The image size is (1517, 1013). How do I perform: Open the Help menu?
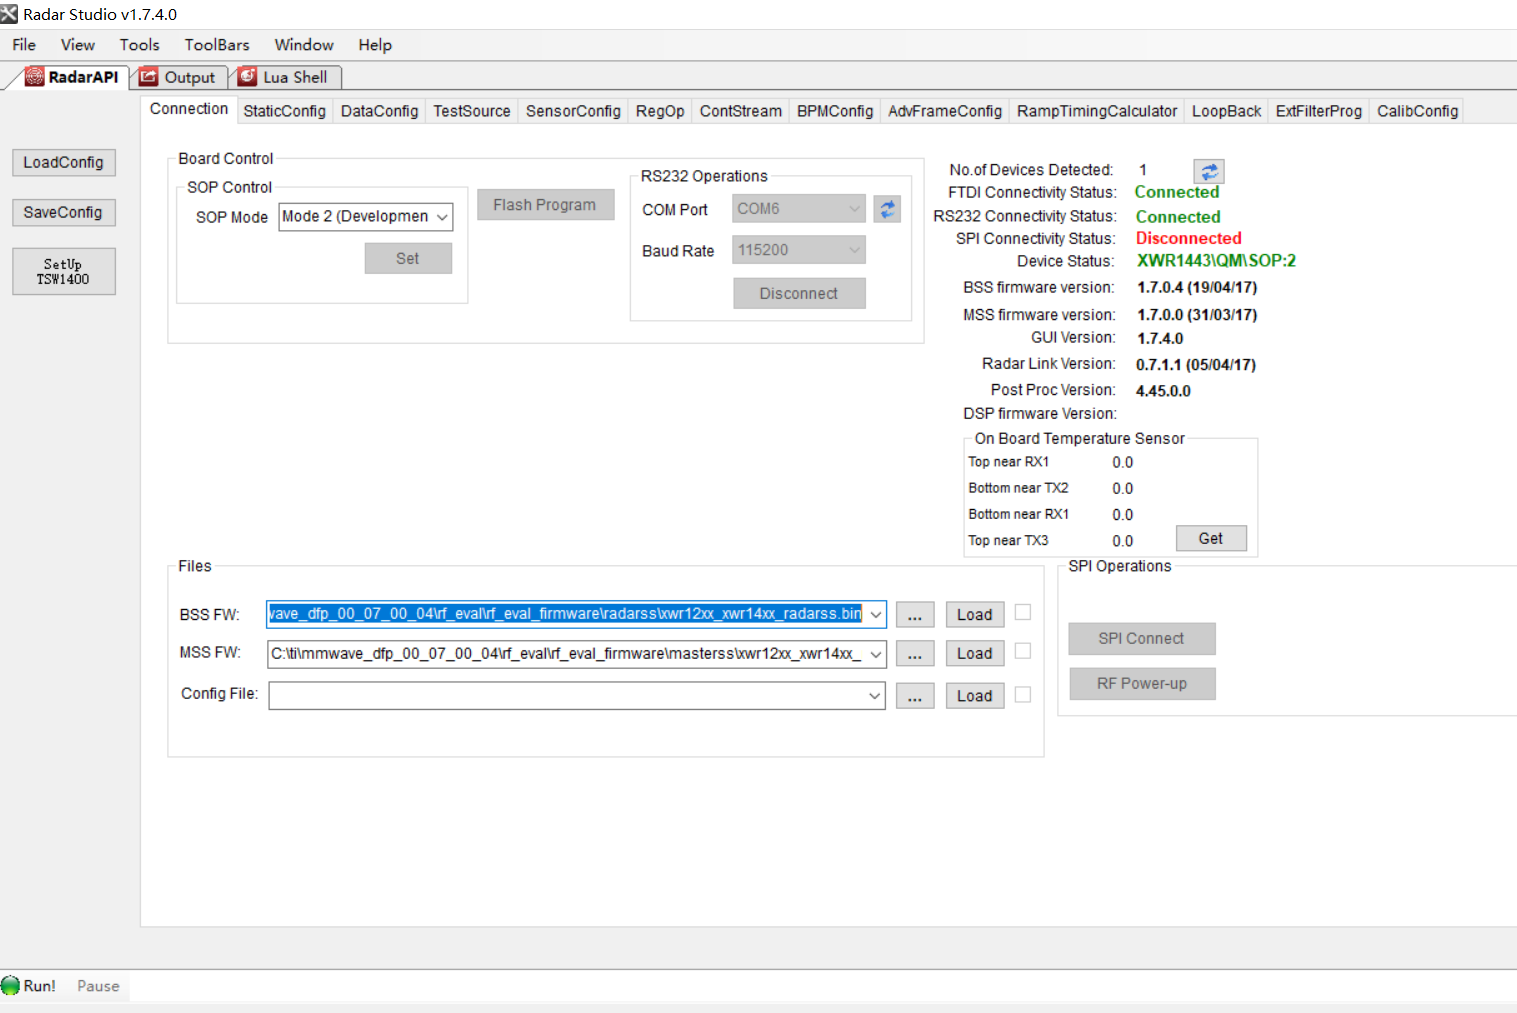click(x=375, y=45)
